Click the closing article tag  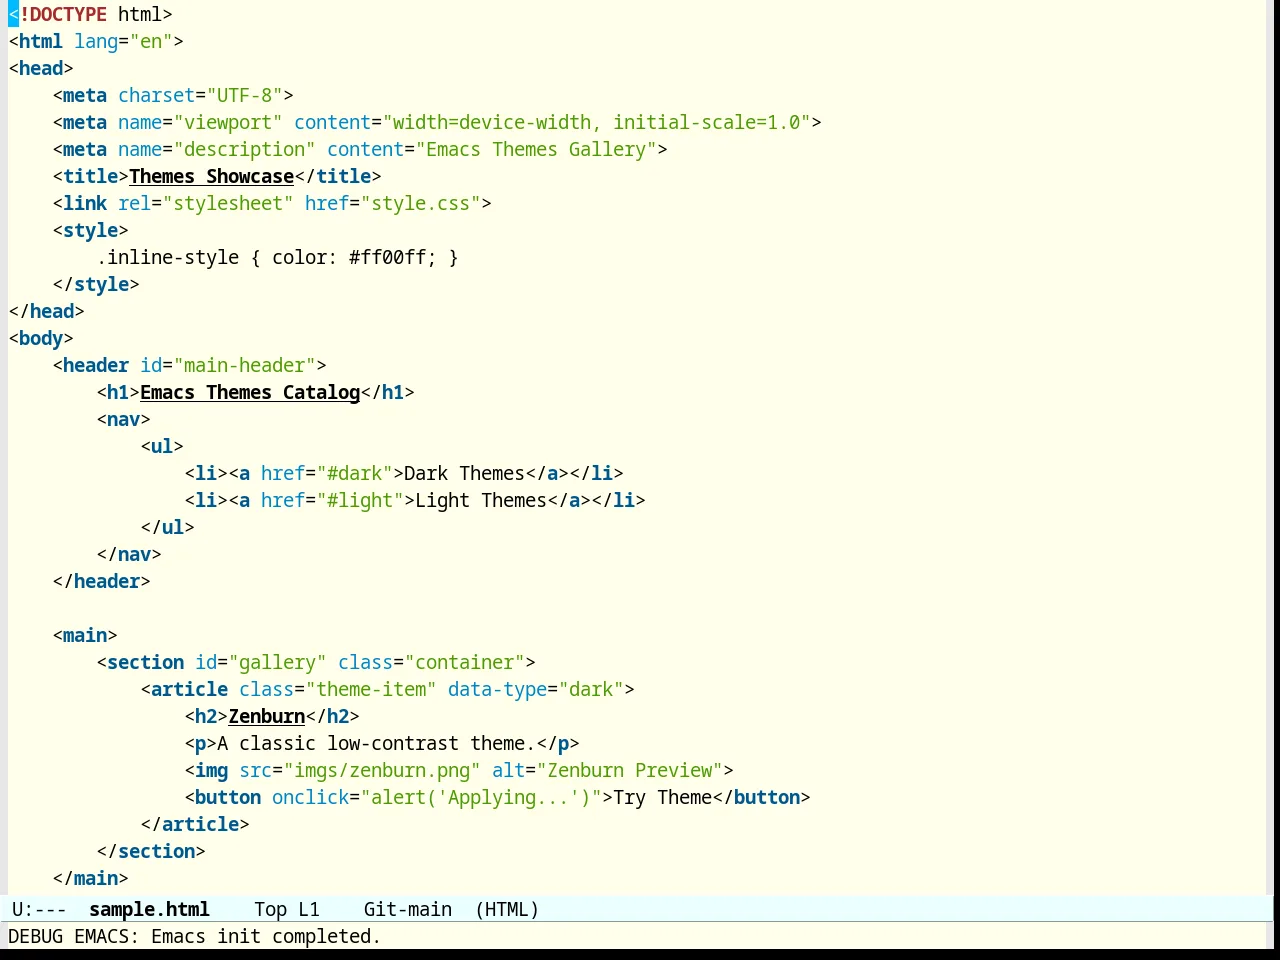(x=195, y=824)
